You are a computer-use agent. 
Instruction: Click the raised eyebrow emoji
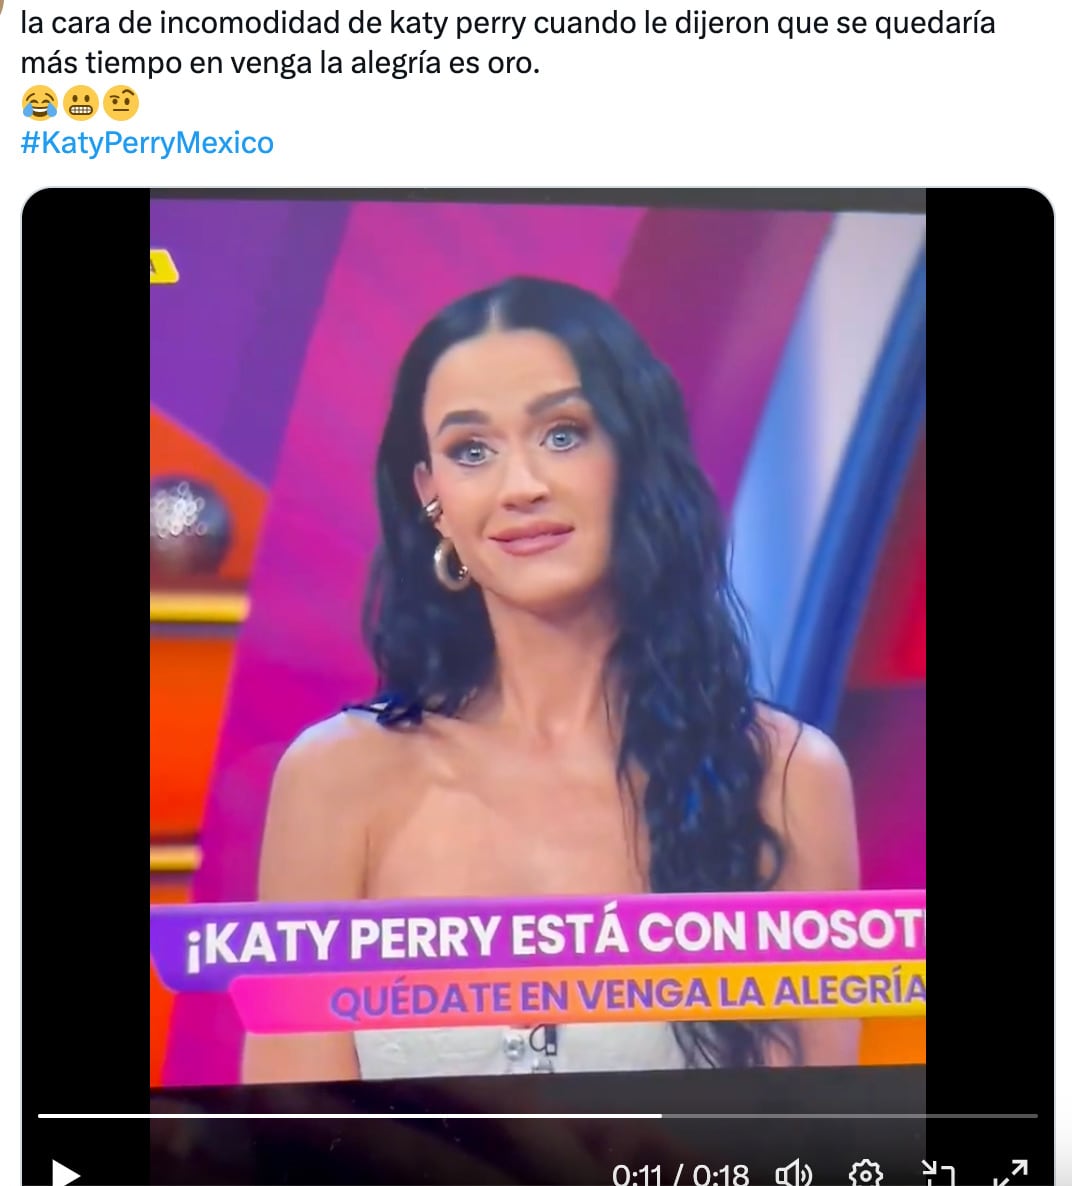pos(121,103)
